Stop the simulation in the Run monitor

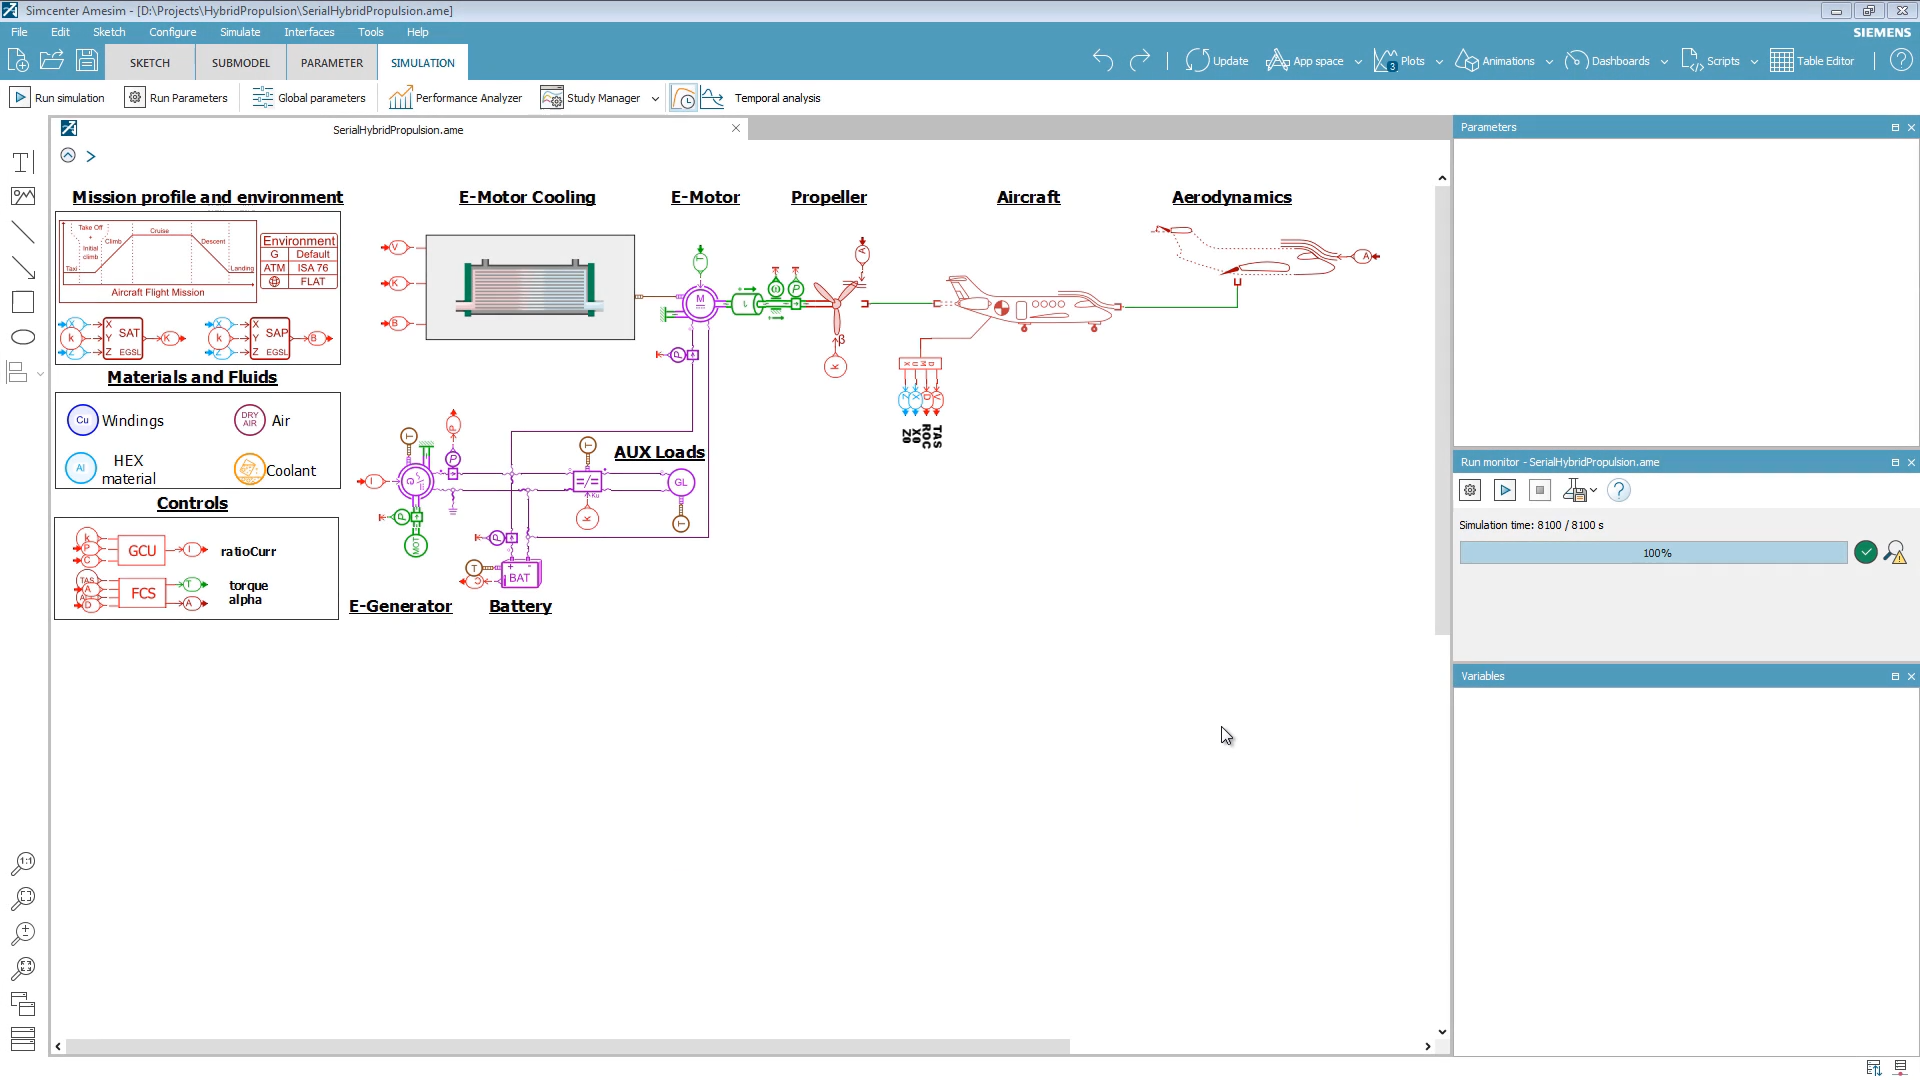[1540, 490]
